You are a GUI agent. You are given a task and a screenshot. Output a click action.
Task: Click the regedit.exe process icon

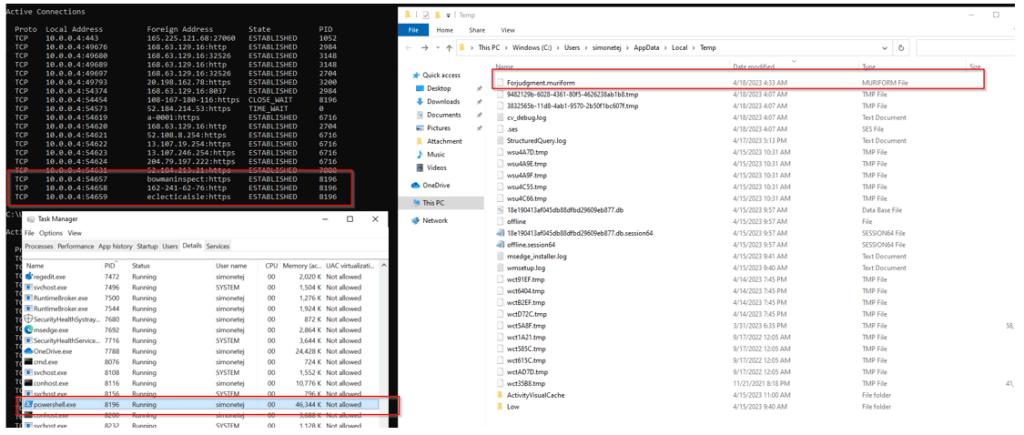pyautogui.click(x=28, y=273)
